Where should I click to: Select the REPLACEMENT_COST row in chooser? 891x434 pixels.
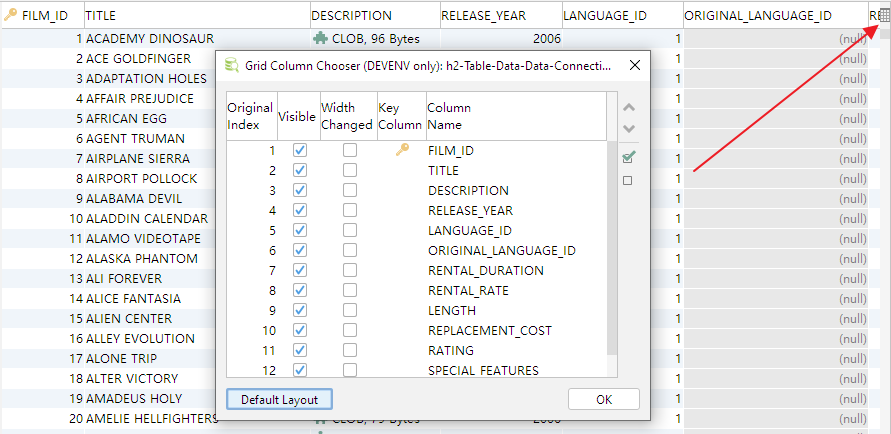(489, 330)
